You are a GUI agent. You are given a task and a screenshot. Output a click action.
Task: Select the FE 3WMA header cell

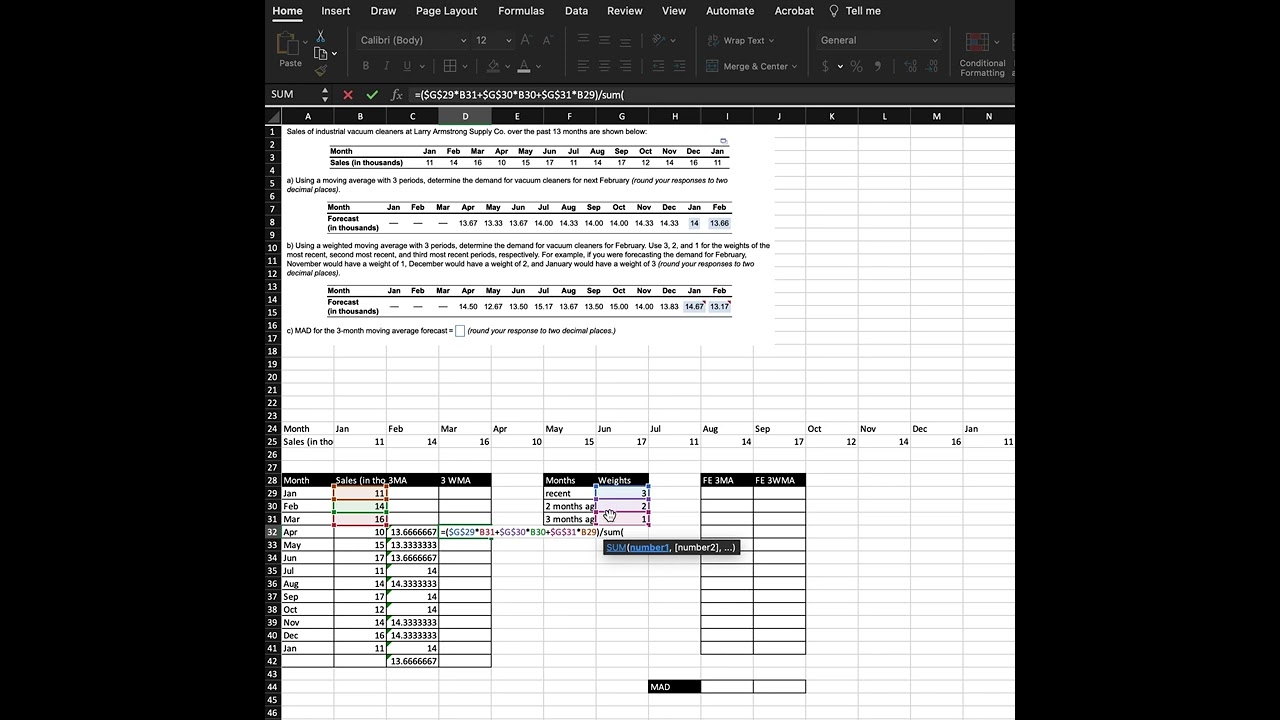(779, 480)
